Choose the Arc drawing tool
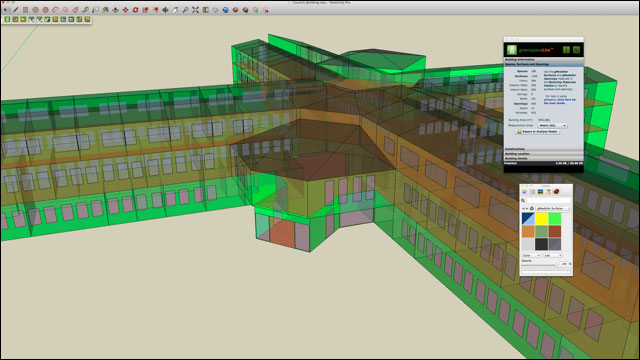 pyautogui.click(x=55, y=10)
